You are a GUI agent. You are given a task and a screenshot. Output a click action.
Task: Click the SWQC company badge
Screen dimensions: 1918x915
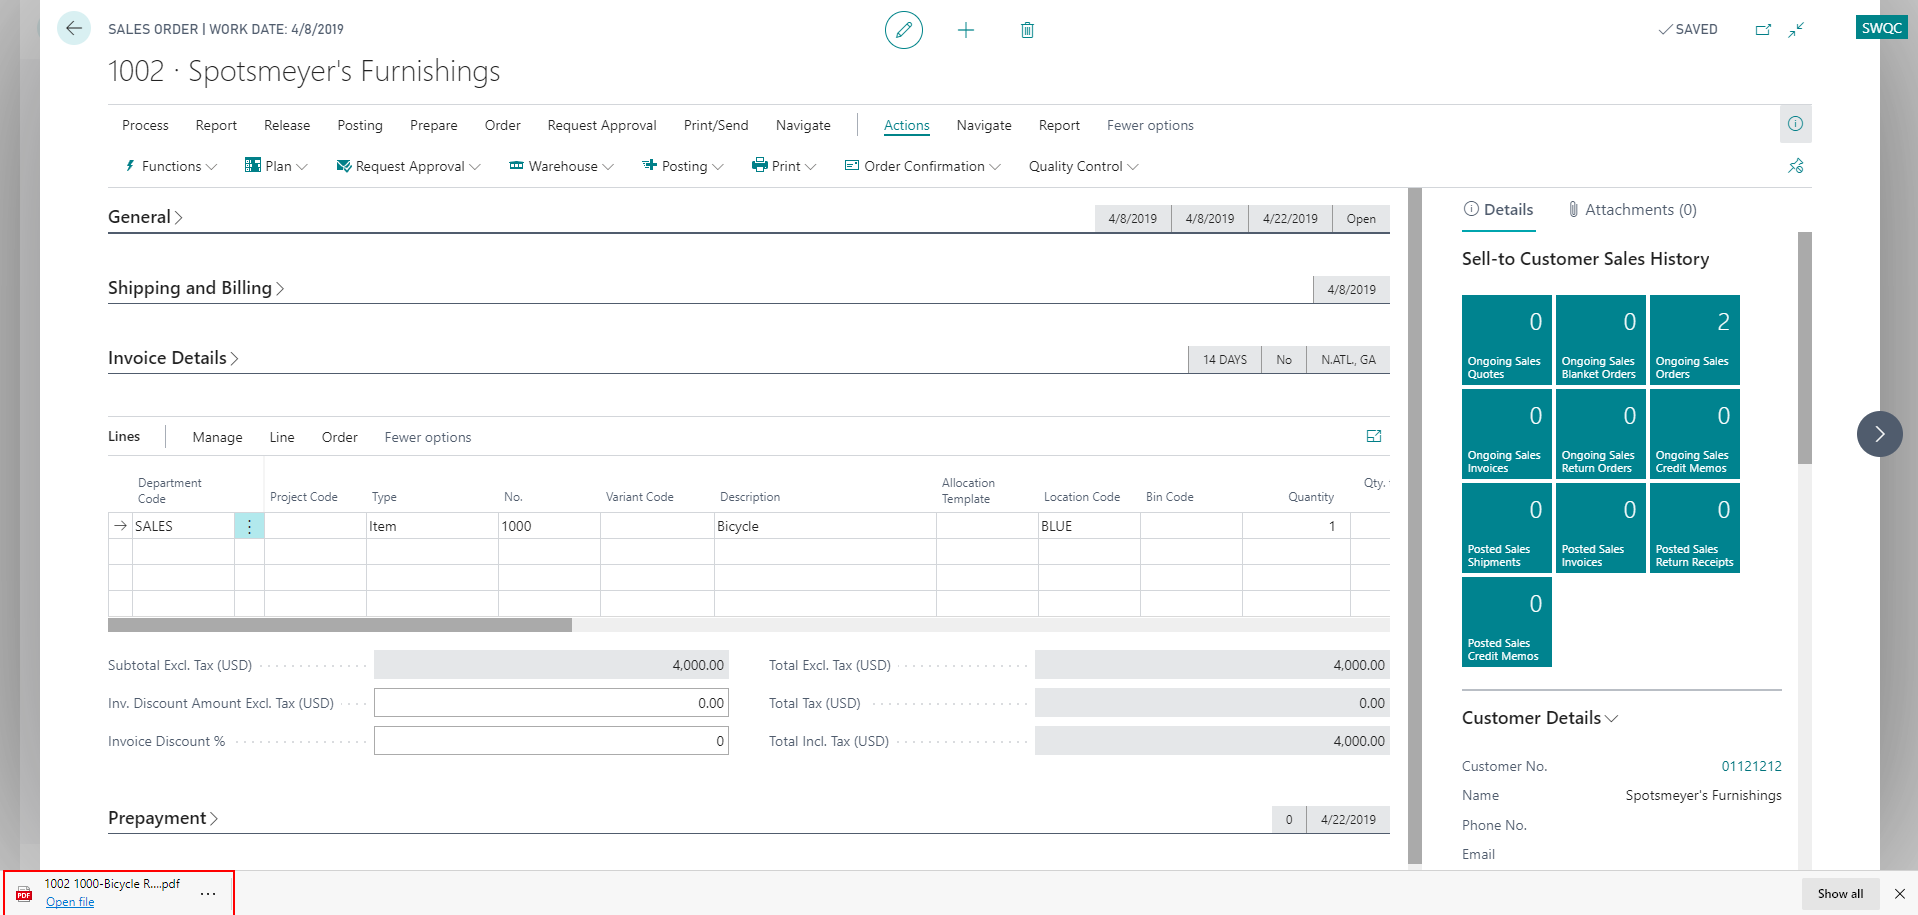(x=1881, y=28)
